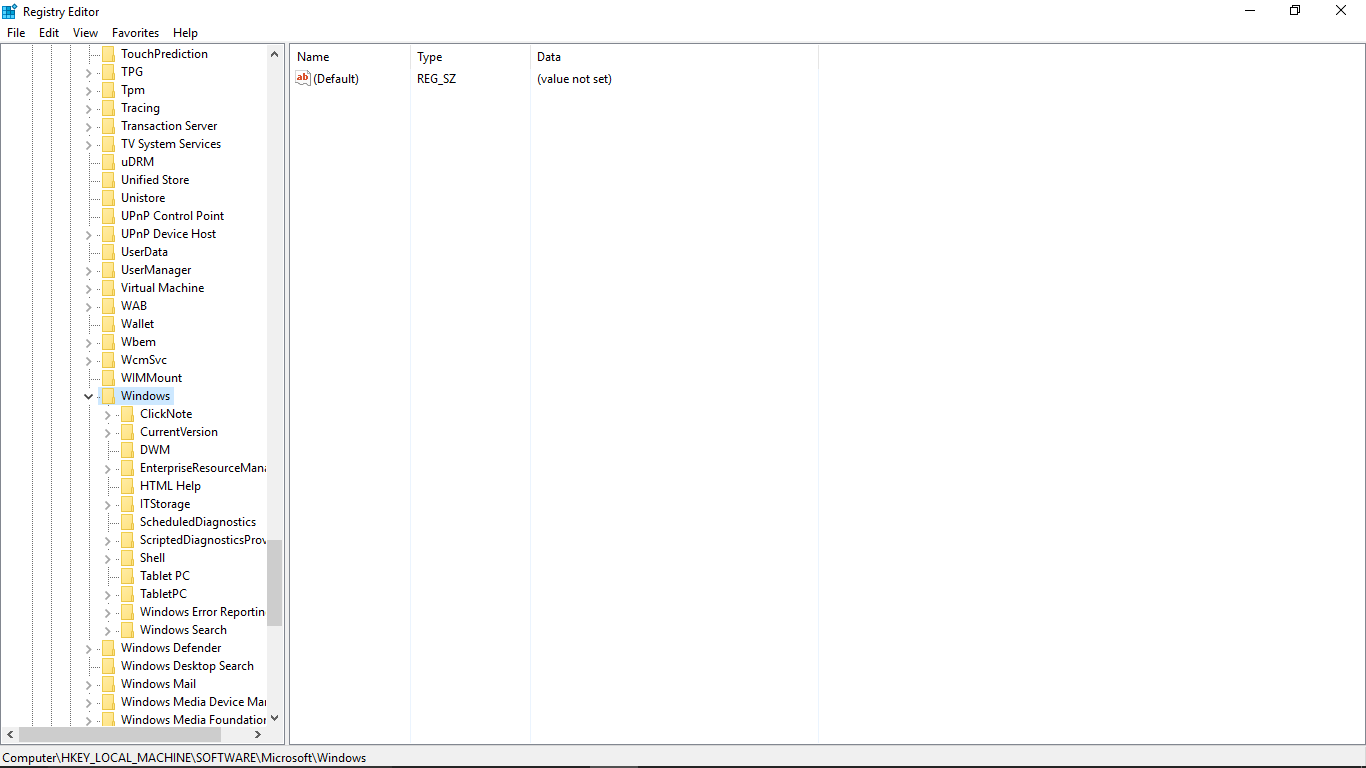
Task: Click the (Default) string value icon
Action: [x=303, y=78]
